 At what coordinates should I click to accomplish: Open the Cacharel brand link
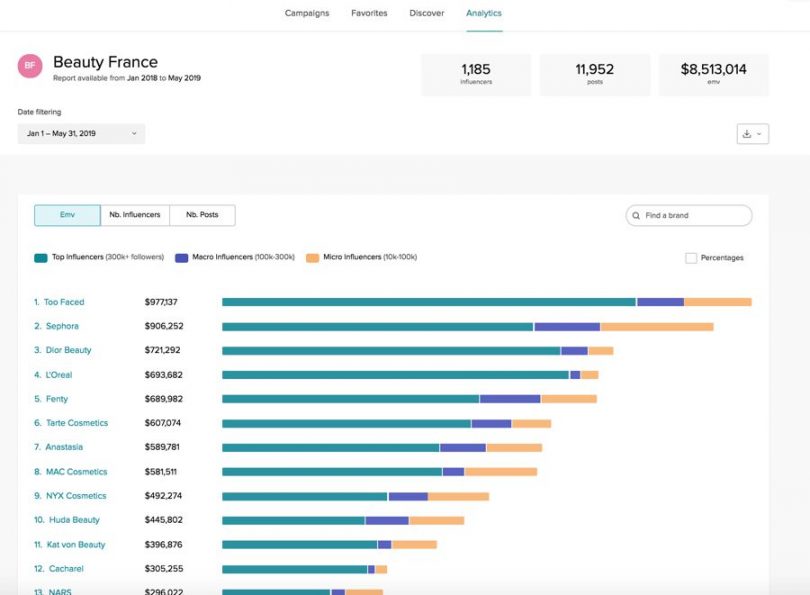66,568
